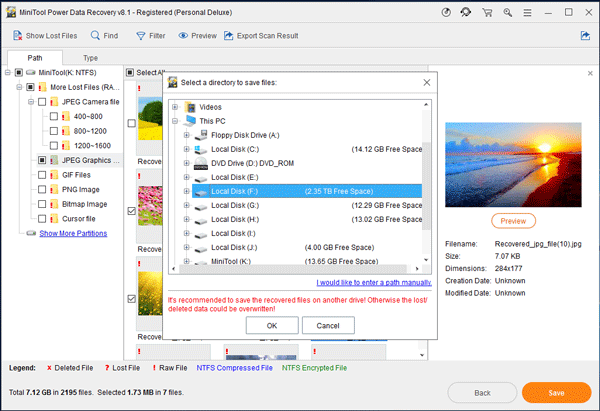Image resolution: width=600 pixels, height=411 pixels.
Task: Open the hamburger menu icon
Action: point(527,13)
